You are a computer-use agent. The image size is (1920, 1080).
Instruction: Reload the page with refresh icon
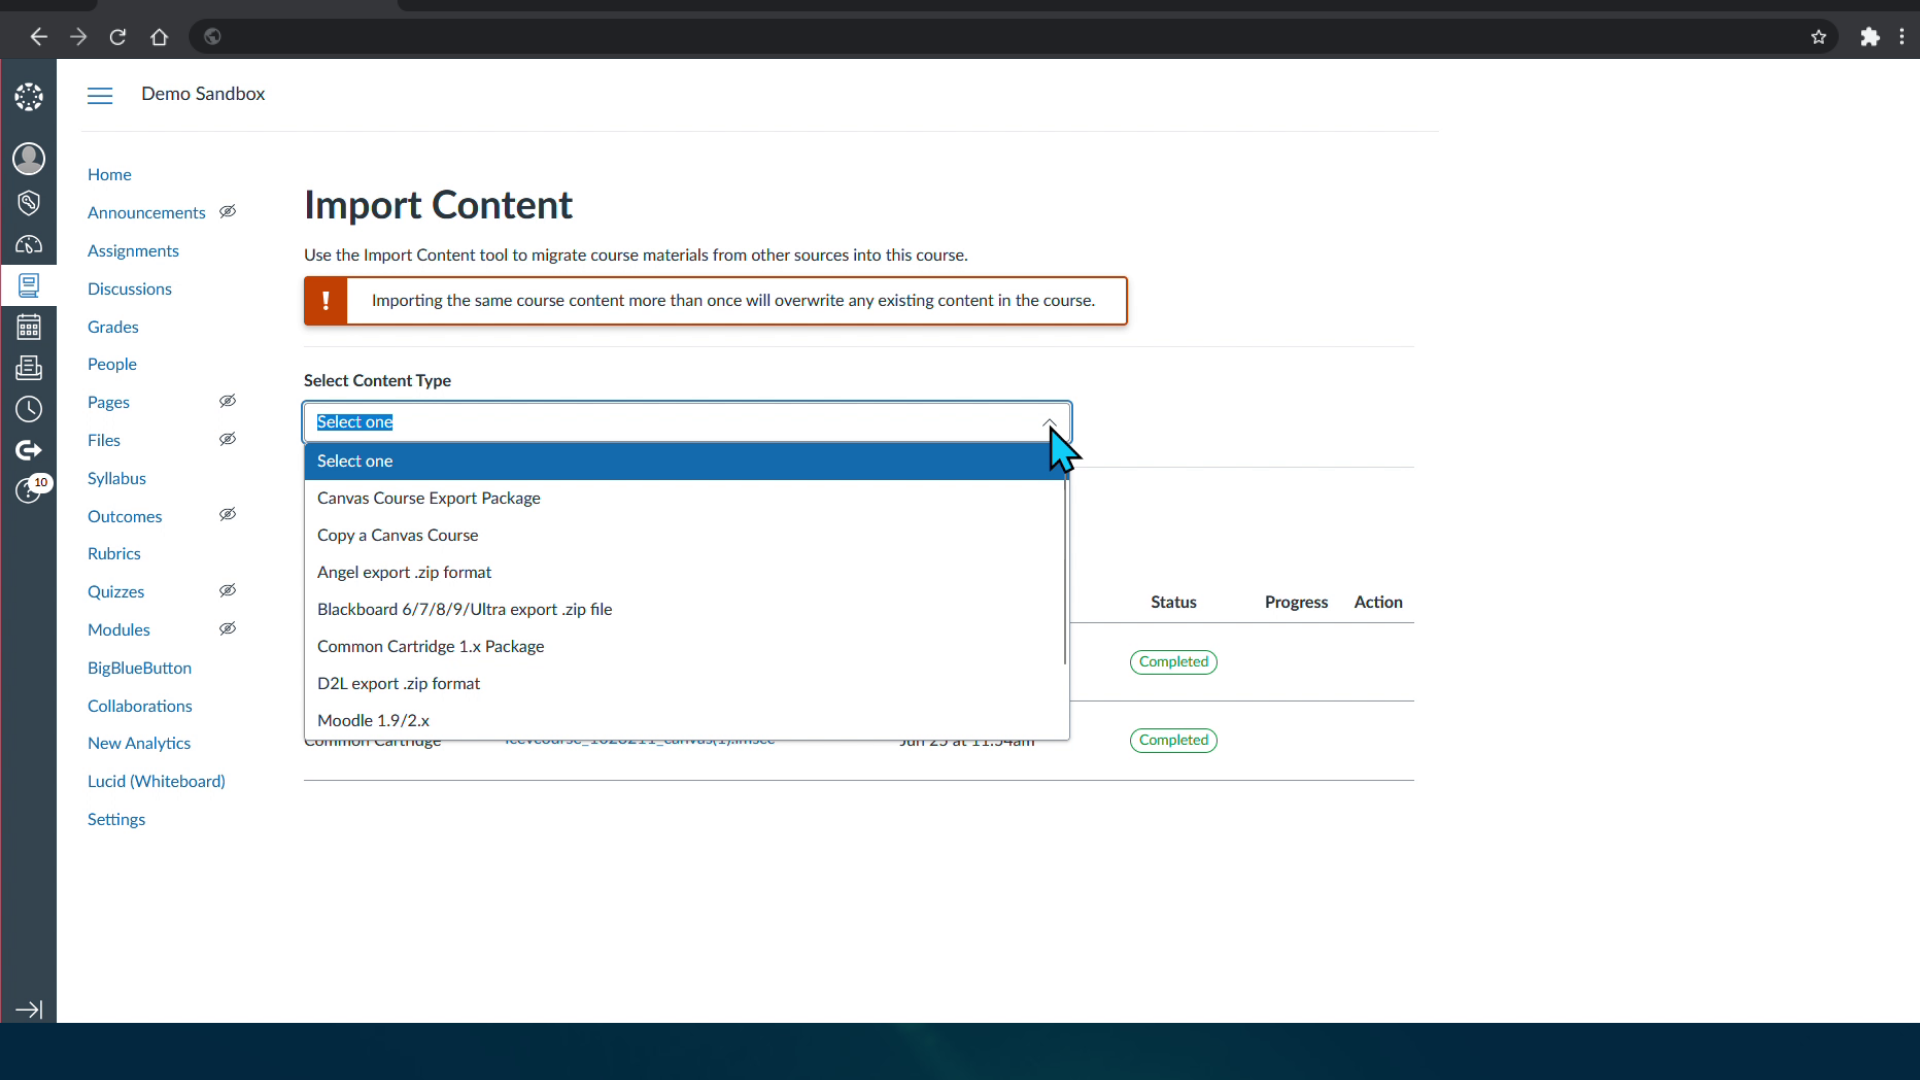coord(118,37)
